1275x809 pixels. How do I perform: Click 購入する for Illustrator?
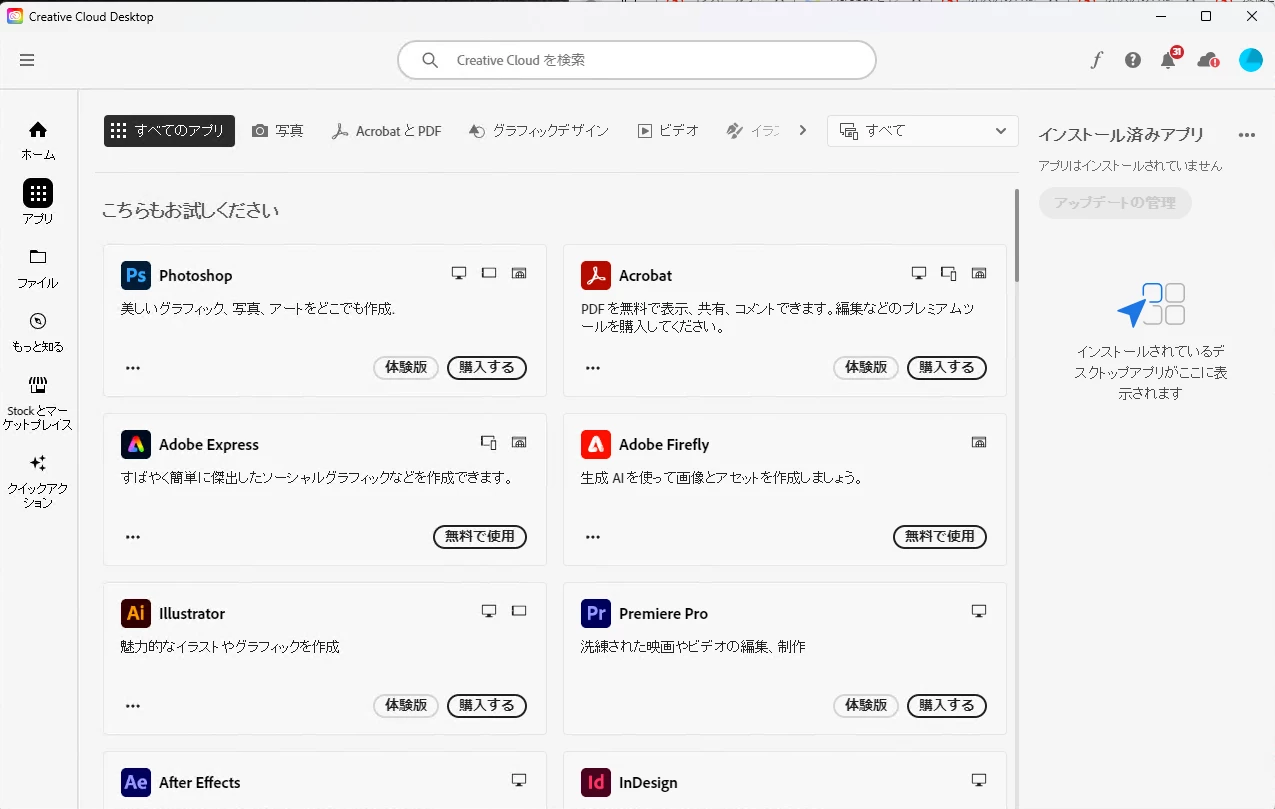487,705
